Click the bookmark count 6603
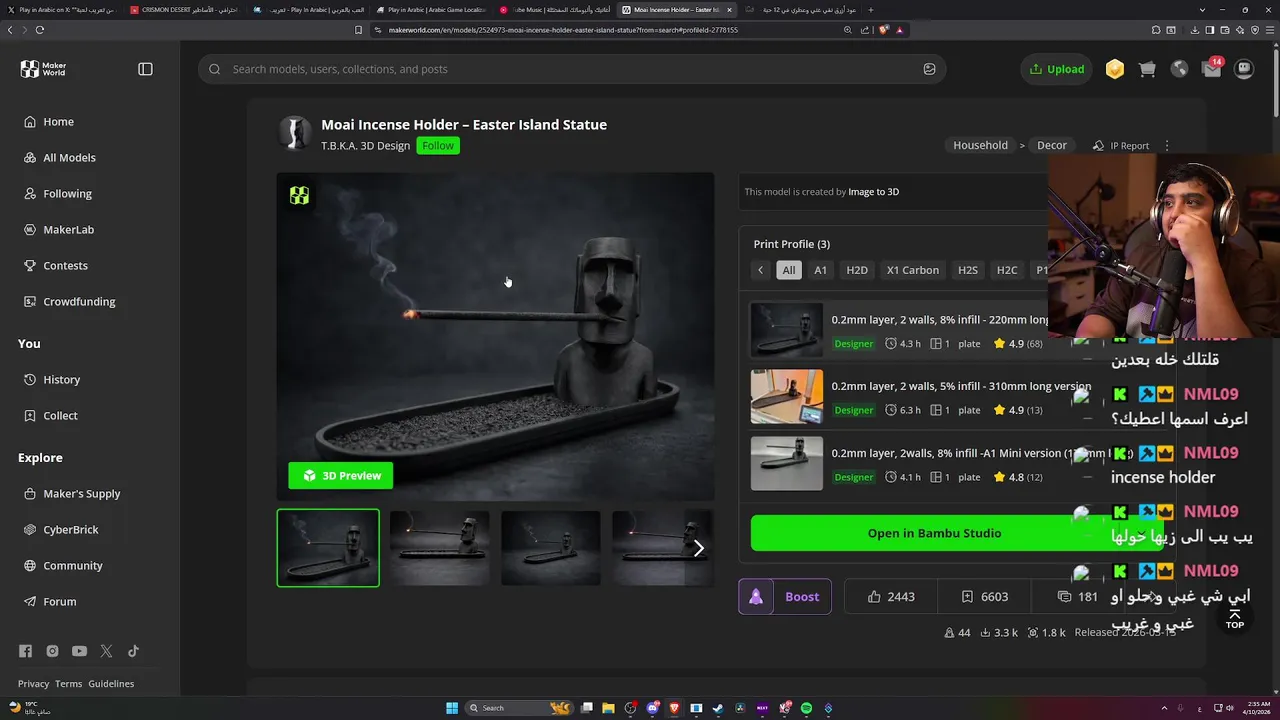Image resolution: width=1280 pixels, height=720 pixels. click(984, 597)
